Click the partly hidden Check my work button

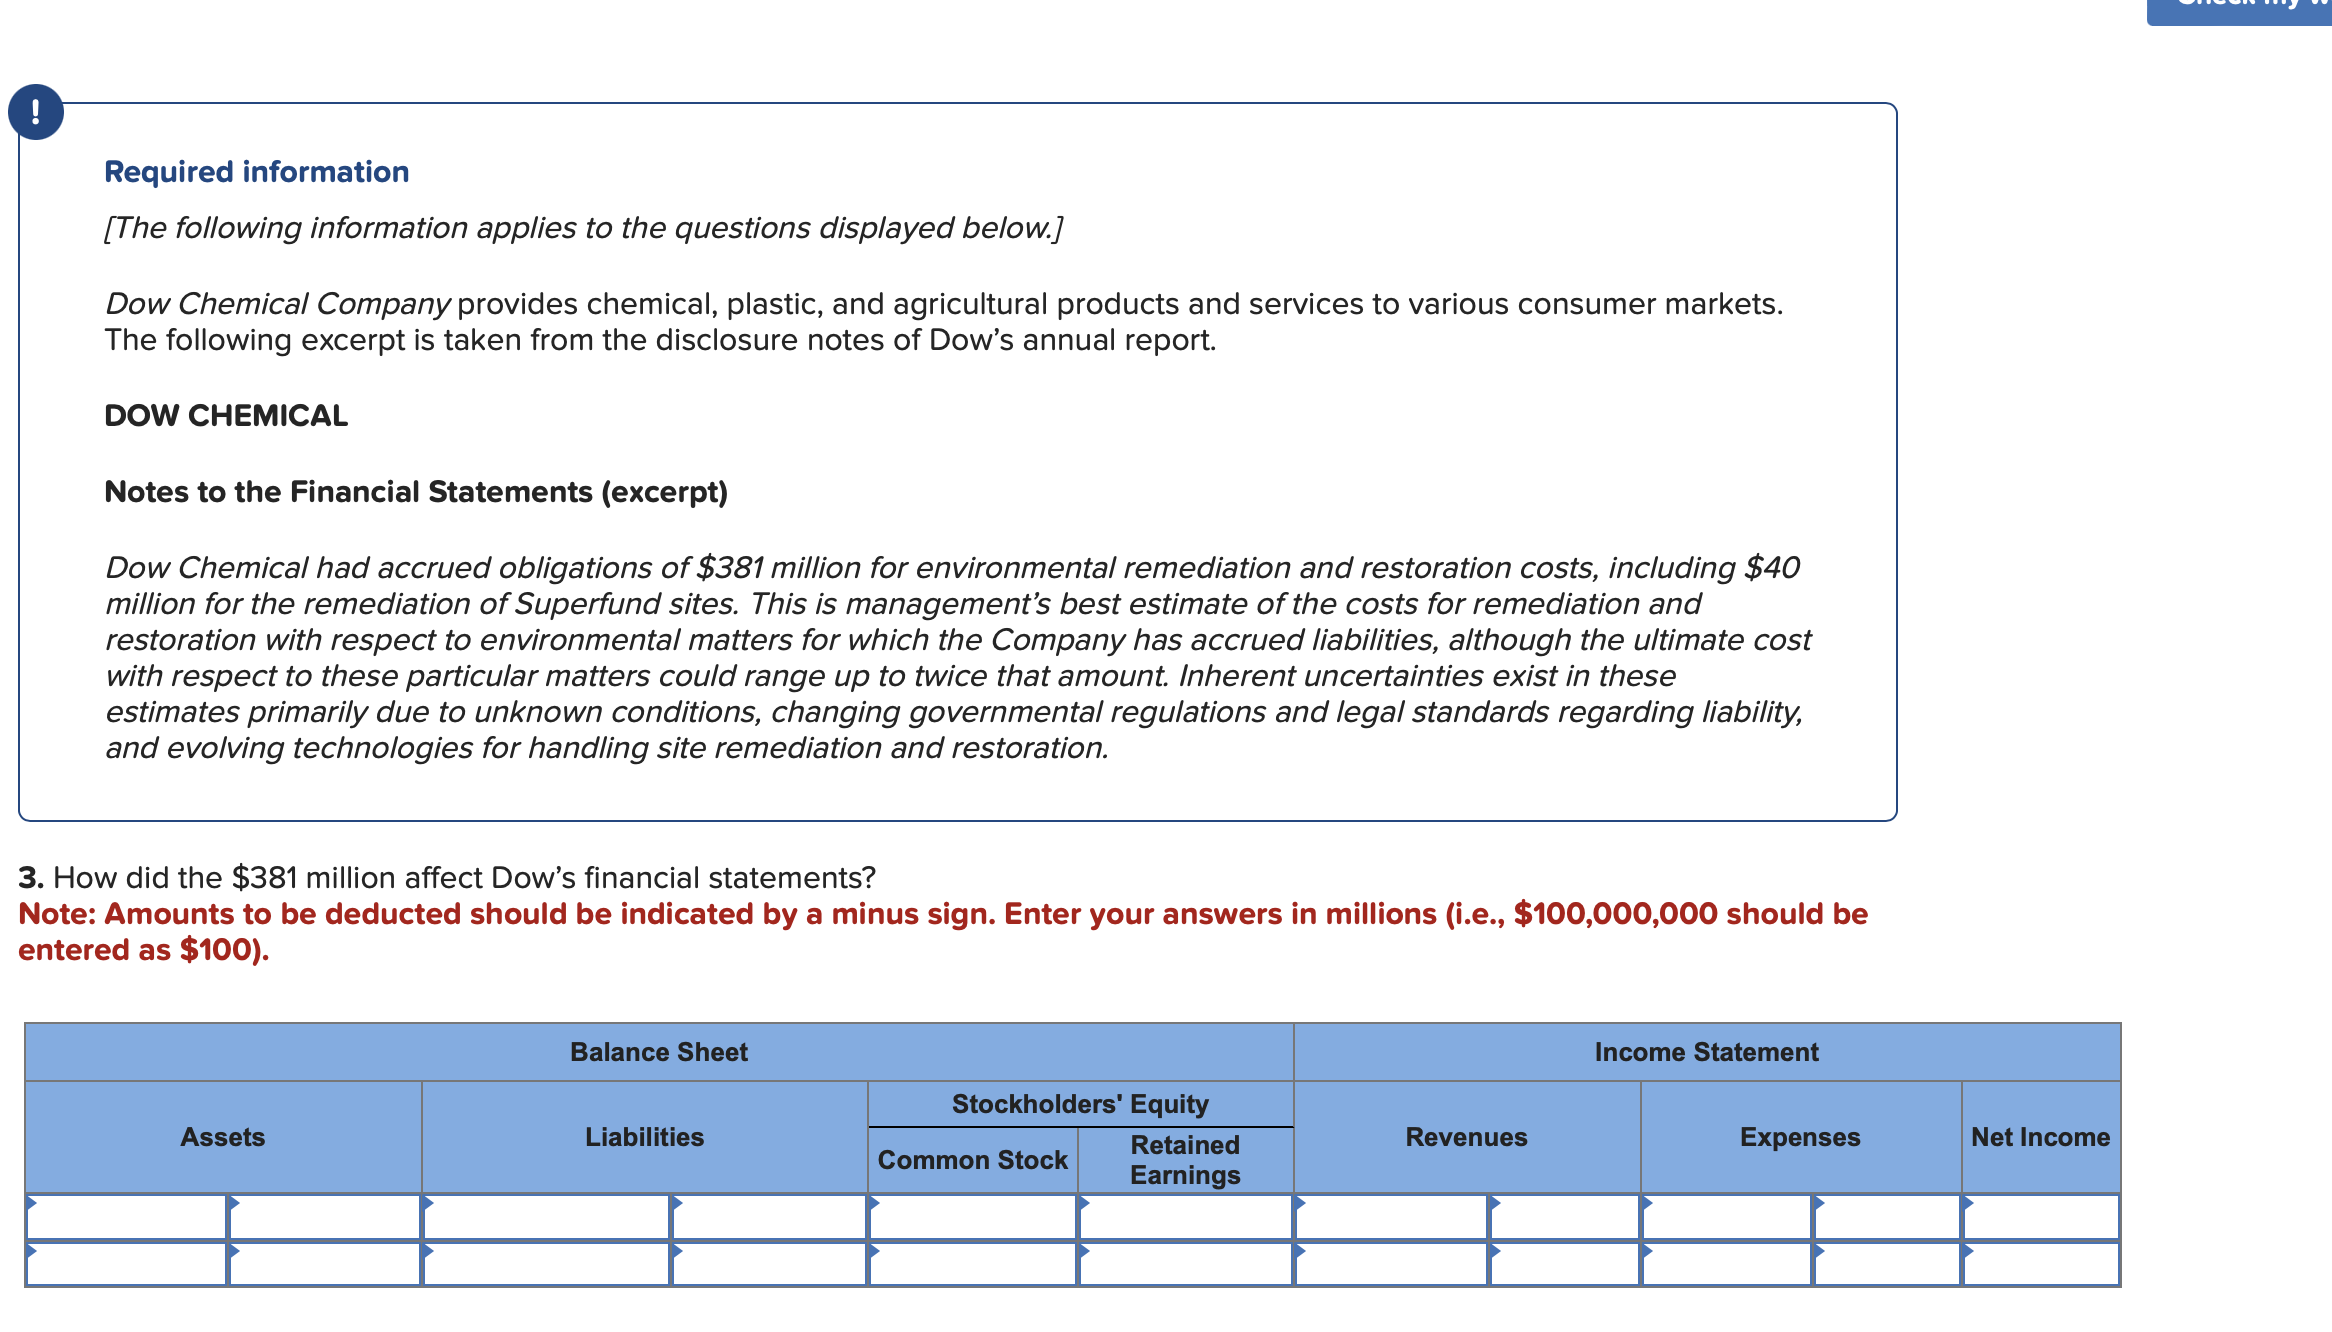click(2239, 11)
